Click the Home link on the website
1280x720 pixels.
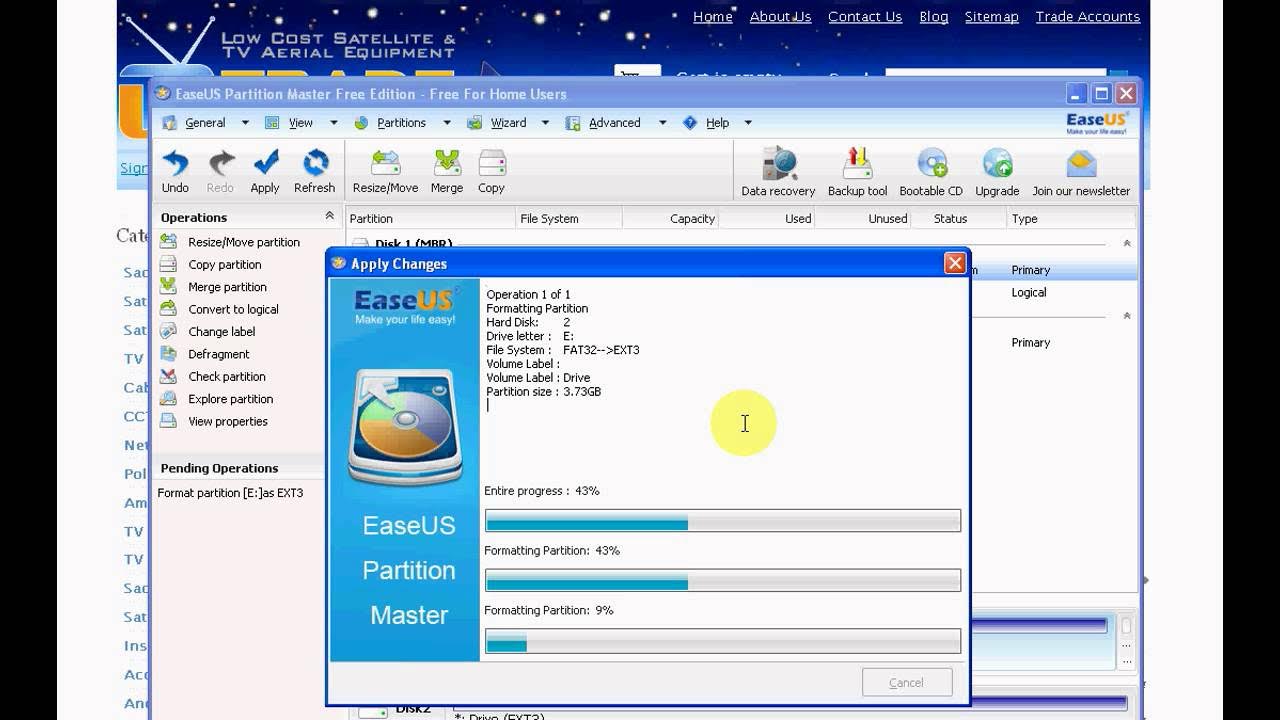coord(713,17)
